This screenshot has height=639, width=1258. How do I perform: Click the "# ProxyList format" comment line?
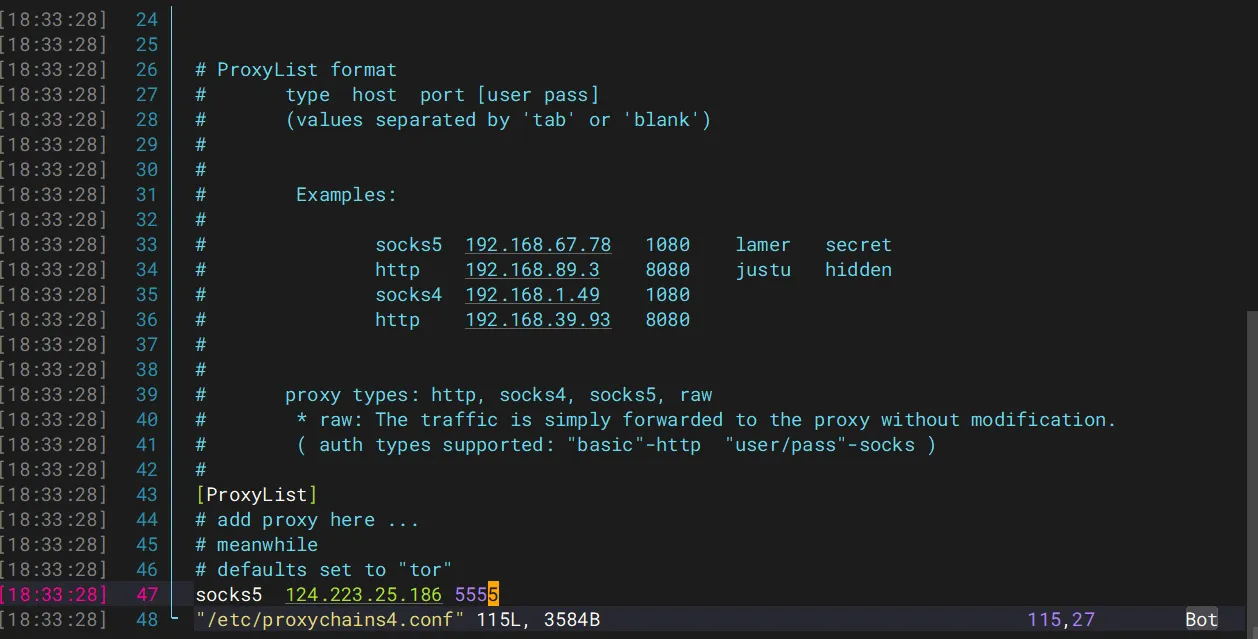click(x=296, y=70)
